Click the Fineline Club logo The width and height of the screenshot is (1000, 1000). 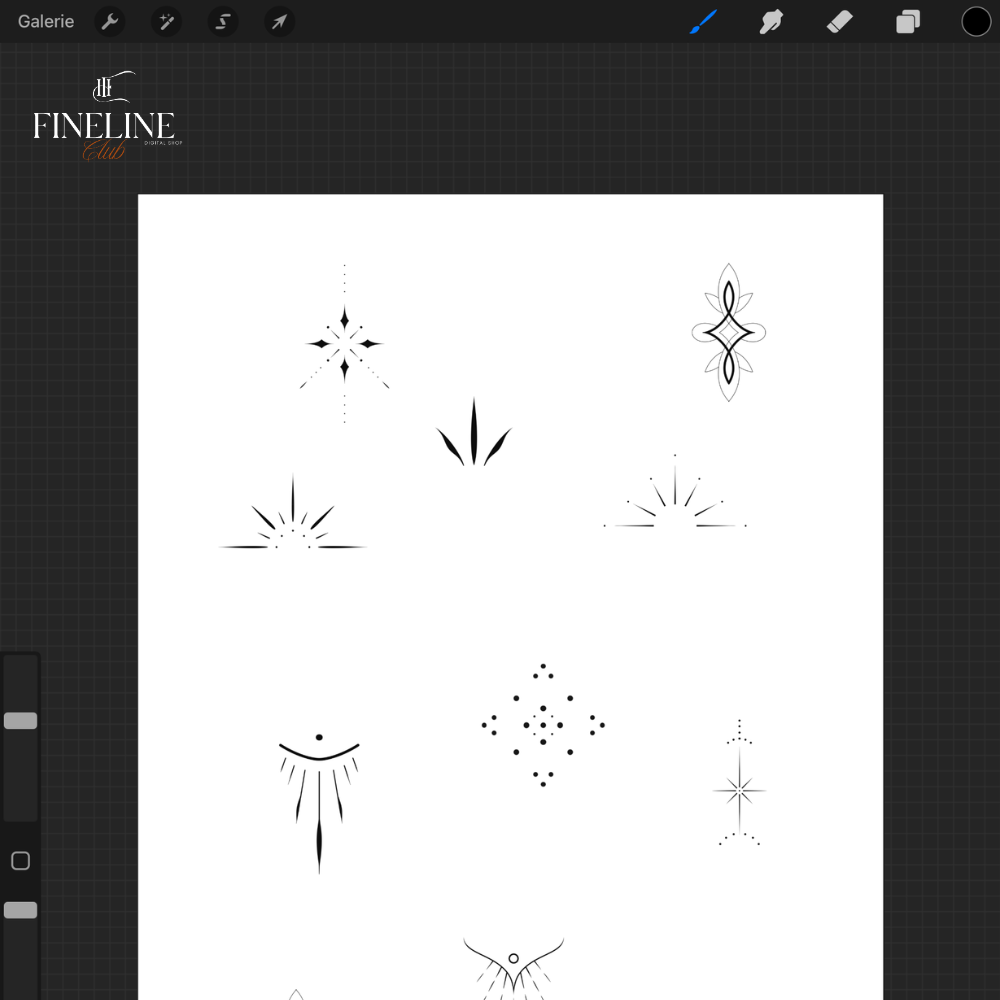[x=105, y=118]
